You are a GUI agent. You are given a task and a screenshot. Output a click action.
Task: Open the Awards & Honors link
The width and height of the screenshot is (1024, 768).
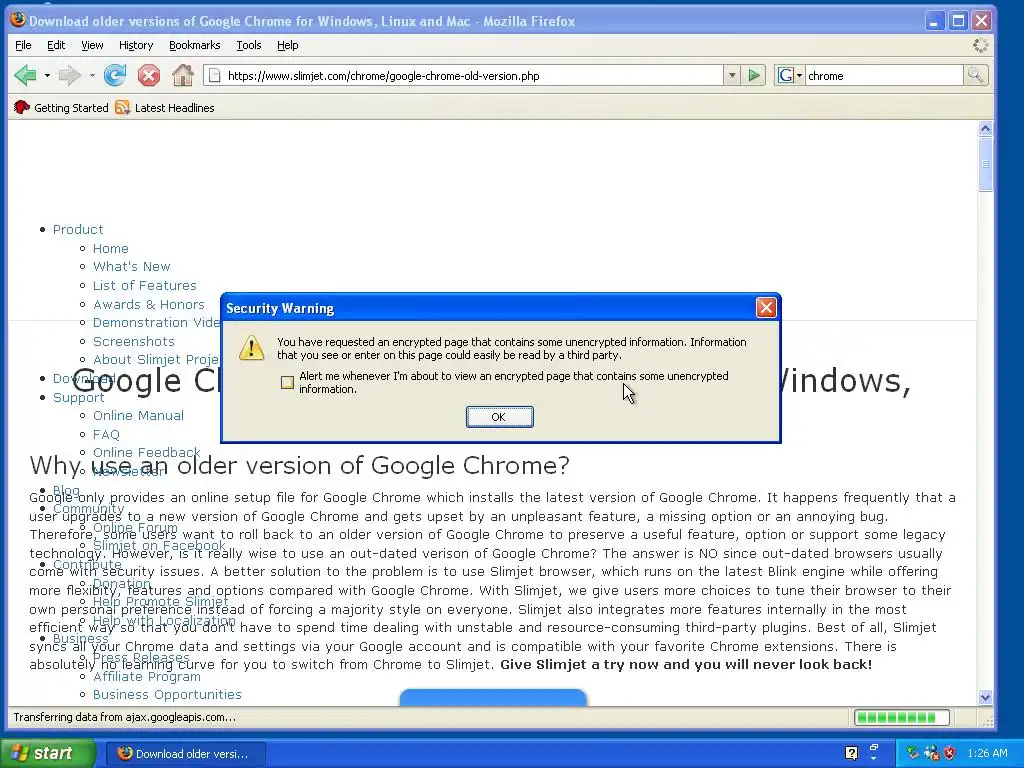click(x=148, y=304)
